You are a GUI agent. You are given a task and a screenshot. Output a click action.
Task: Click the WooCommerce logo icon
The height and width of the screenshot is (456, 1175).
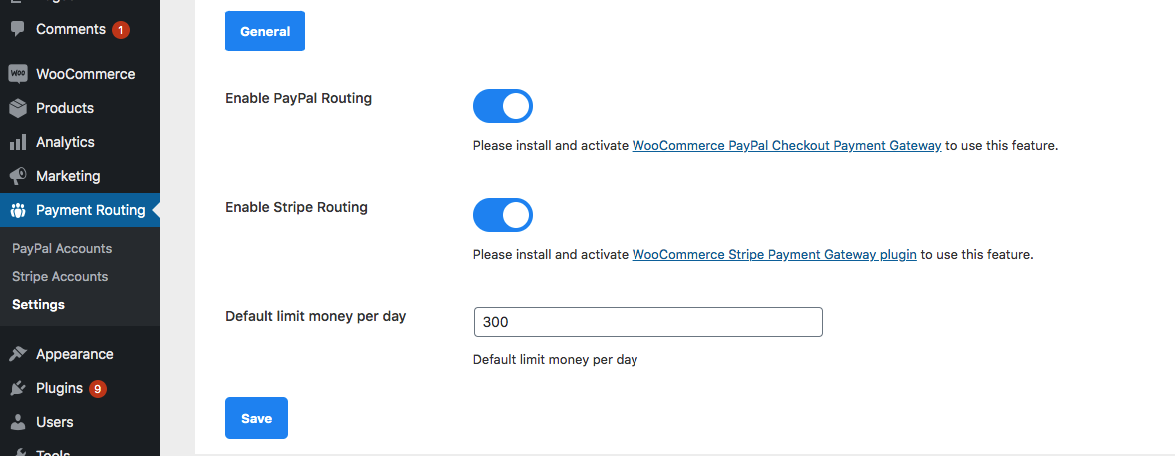(x=17, y=74)
